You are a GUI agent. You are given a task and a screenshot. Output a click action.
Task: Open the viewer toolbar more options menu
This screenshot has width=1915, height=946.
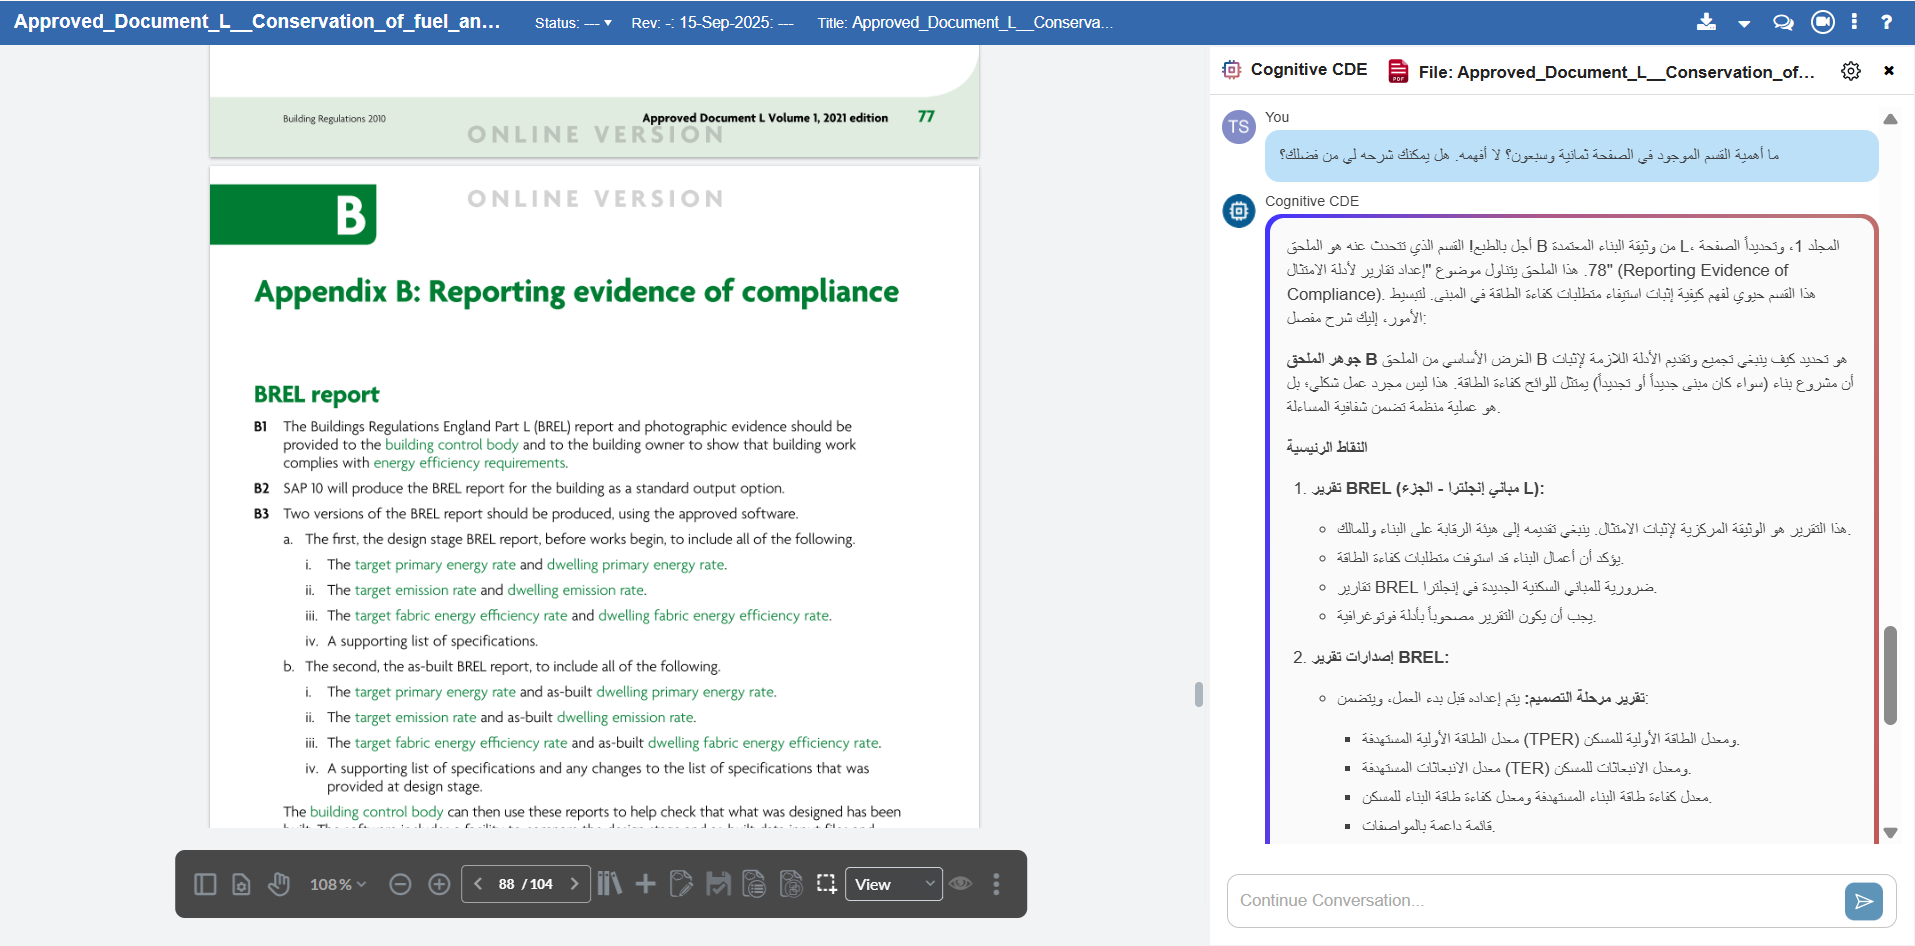point(996,884)
